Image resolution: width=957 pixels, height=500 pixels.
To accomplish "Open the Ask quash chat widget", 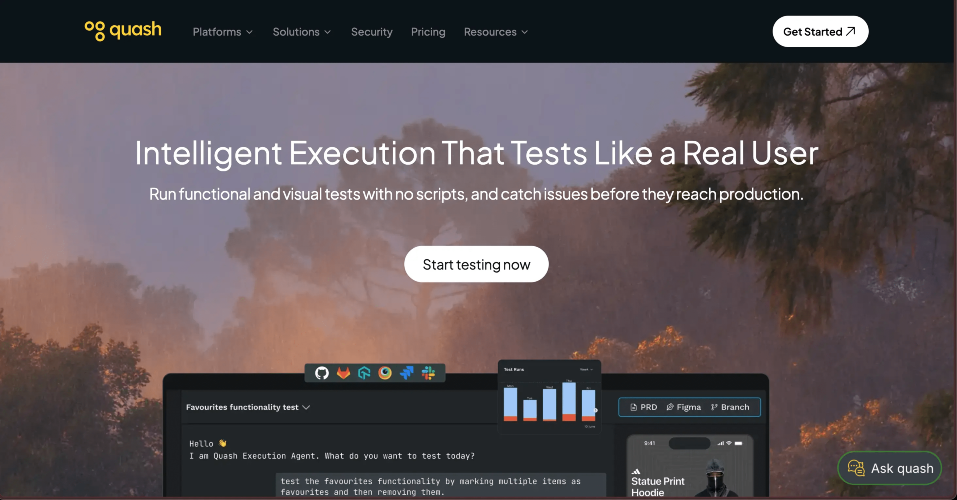I will (x=890, y=468).
